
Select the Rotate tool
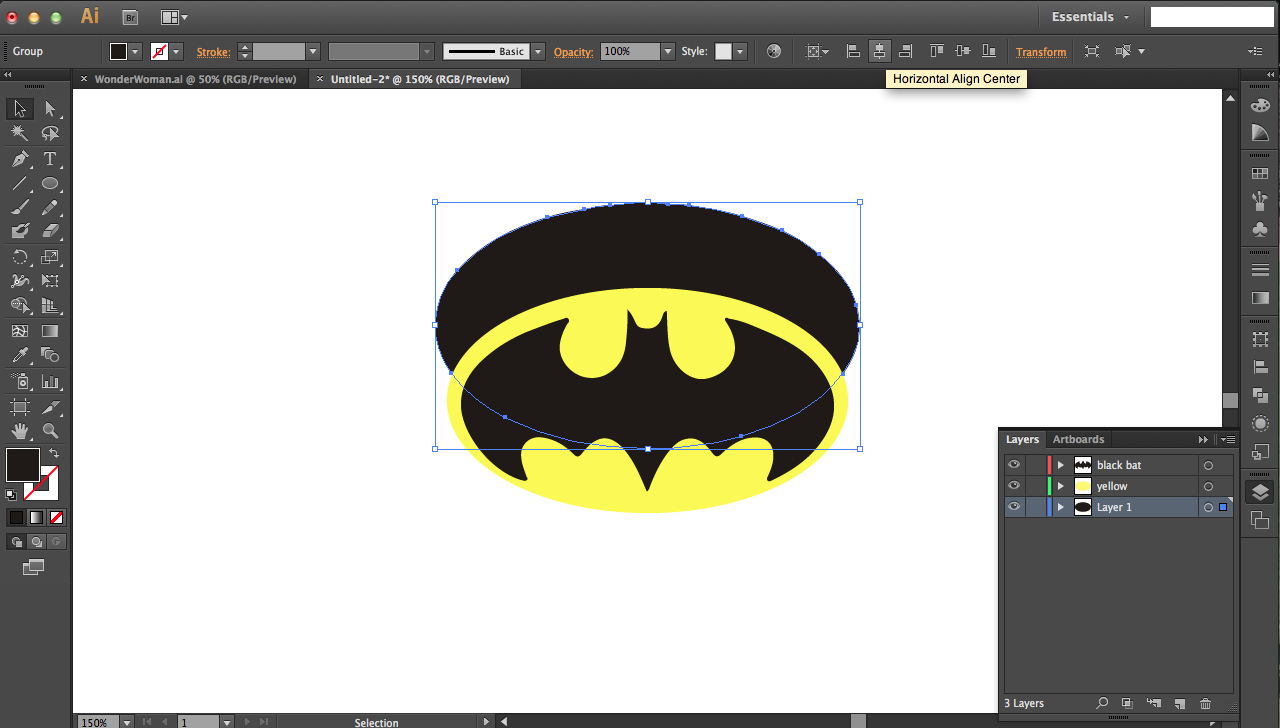(x=19, y=257)
